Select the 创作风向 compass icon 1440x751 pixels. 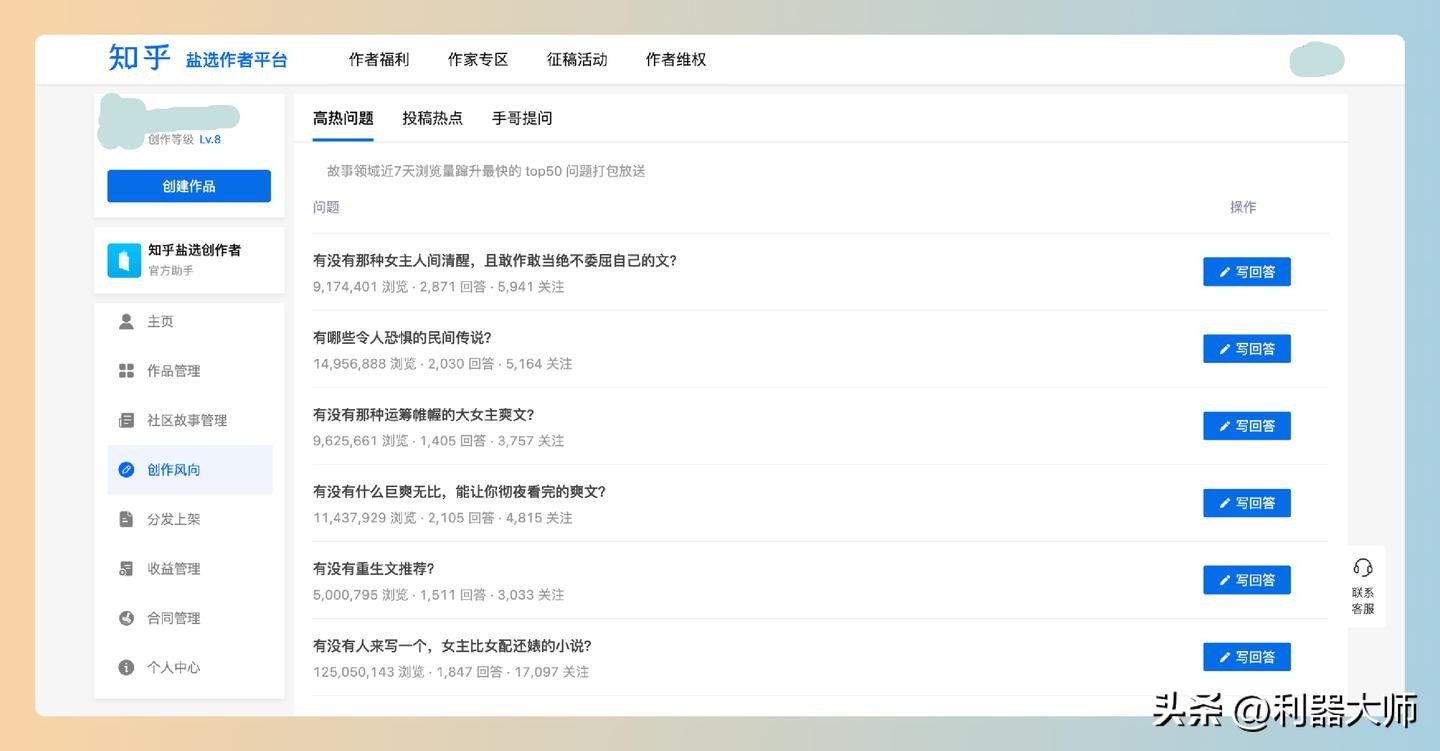point(126,470)
